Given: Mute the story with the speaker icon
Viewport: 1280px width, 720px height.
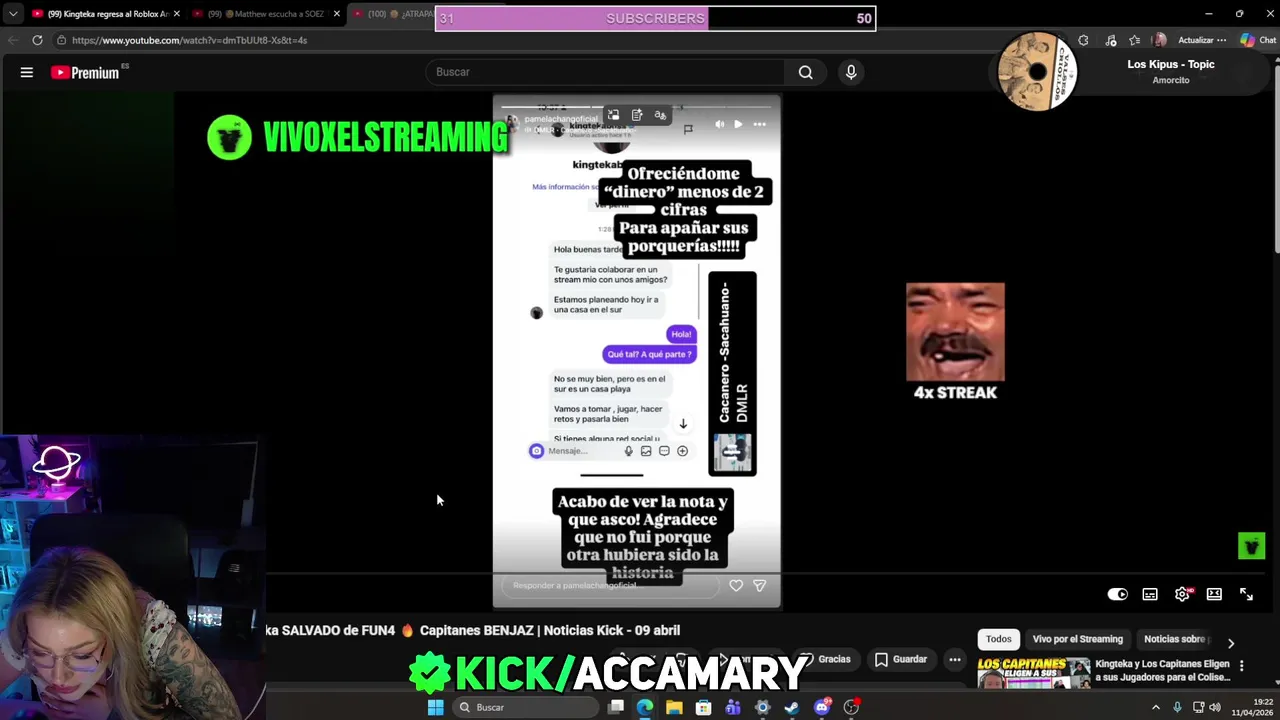Looking at the screenshot, I should click(x=719, y=124).
